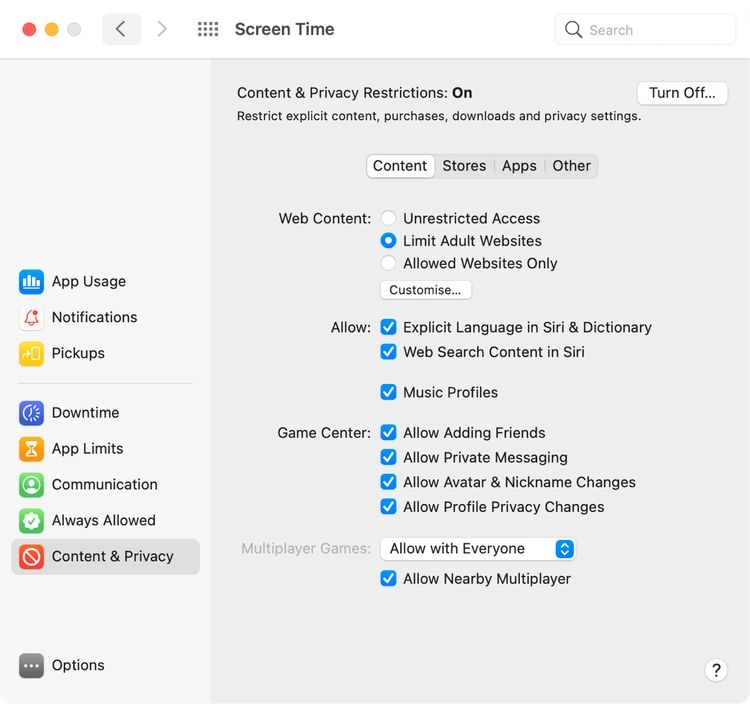Uncheck Allow Profile Privacy Changes
Image resolution: width=750 pixels, height=704 pixels.
pos(388,506)
